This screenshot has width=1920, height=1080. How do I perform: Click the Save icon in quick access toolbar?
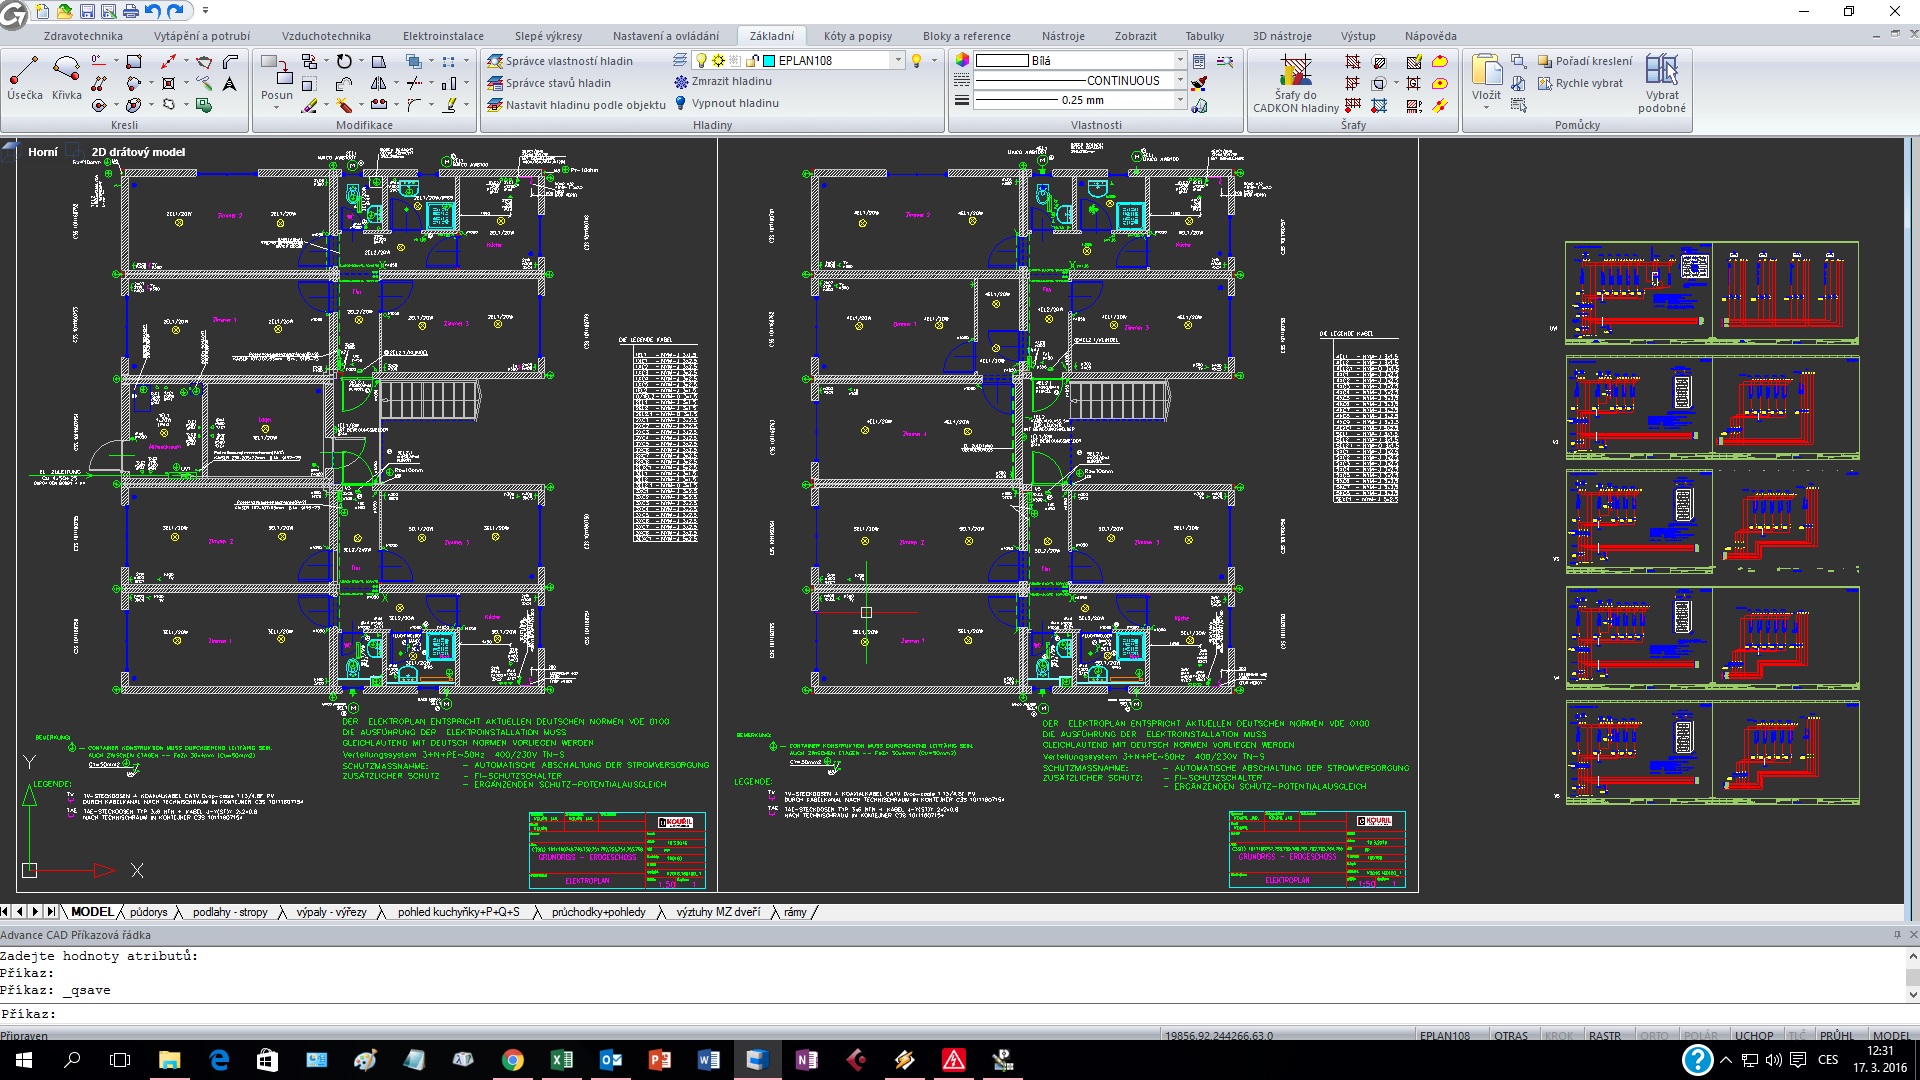87,11
